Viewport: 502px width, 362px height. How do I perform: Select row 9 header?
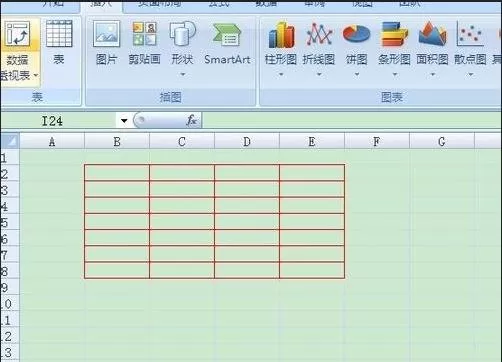pyautogui.click(x=9, y=287)
